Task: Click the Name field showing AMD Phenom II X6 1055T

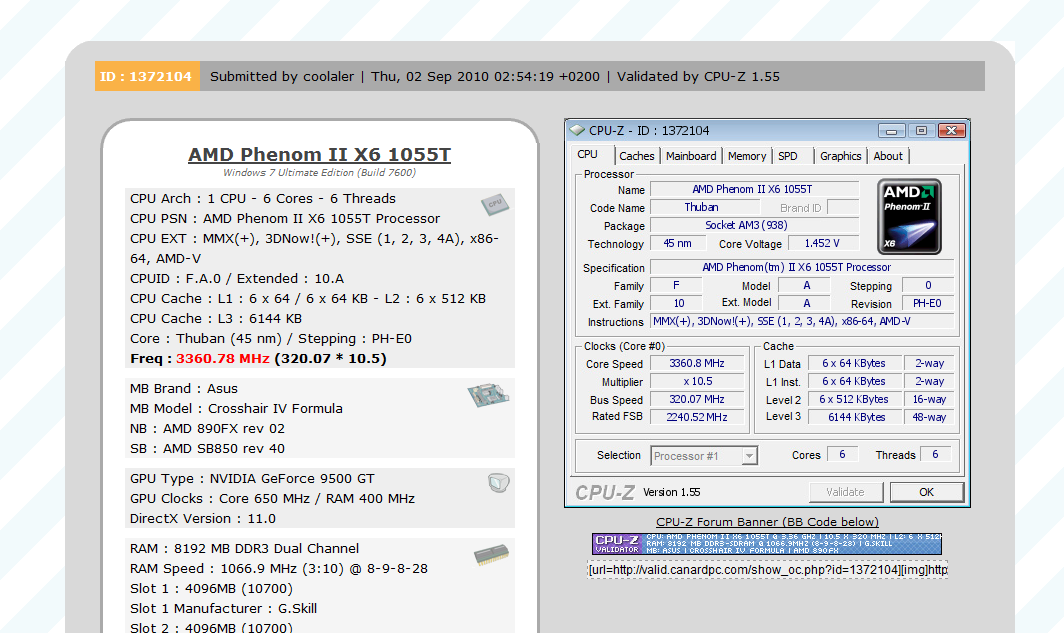Action: point(754,189)
